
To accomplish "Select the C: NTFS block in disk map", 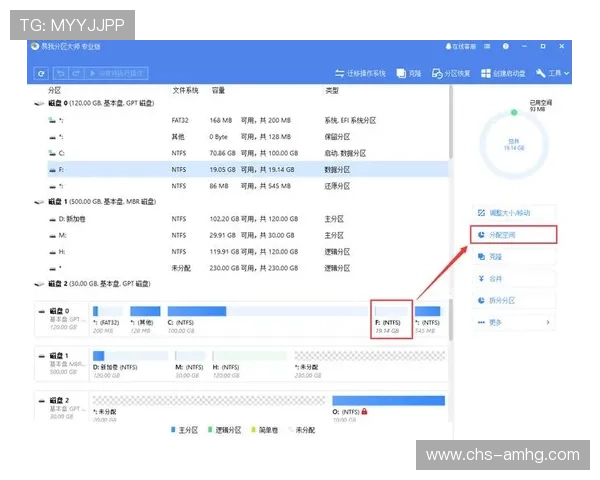I will [x=267, y=320].
